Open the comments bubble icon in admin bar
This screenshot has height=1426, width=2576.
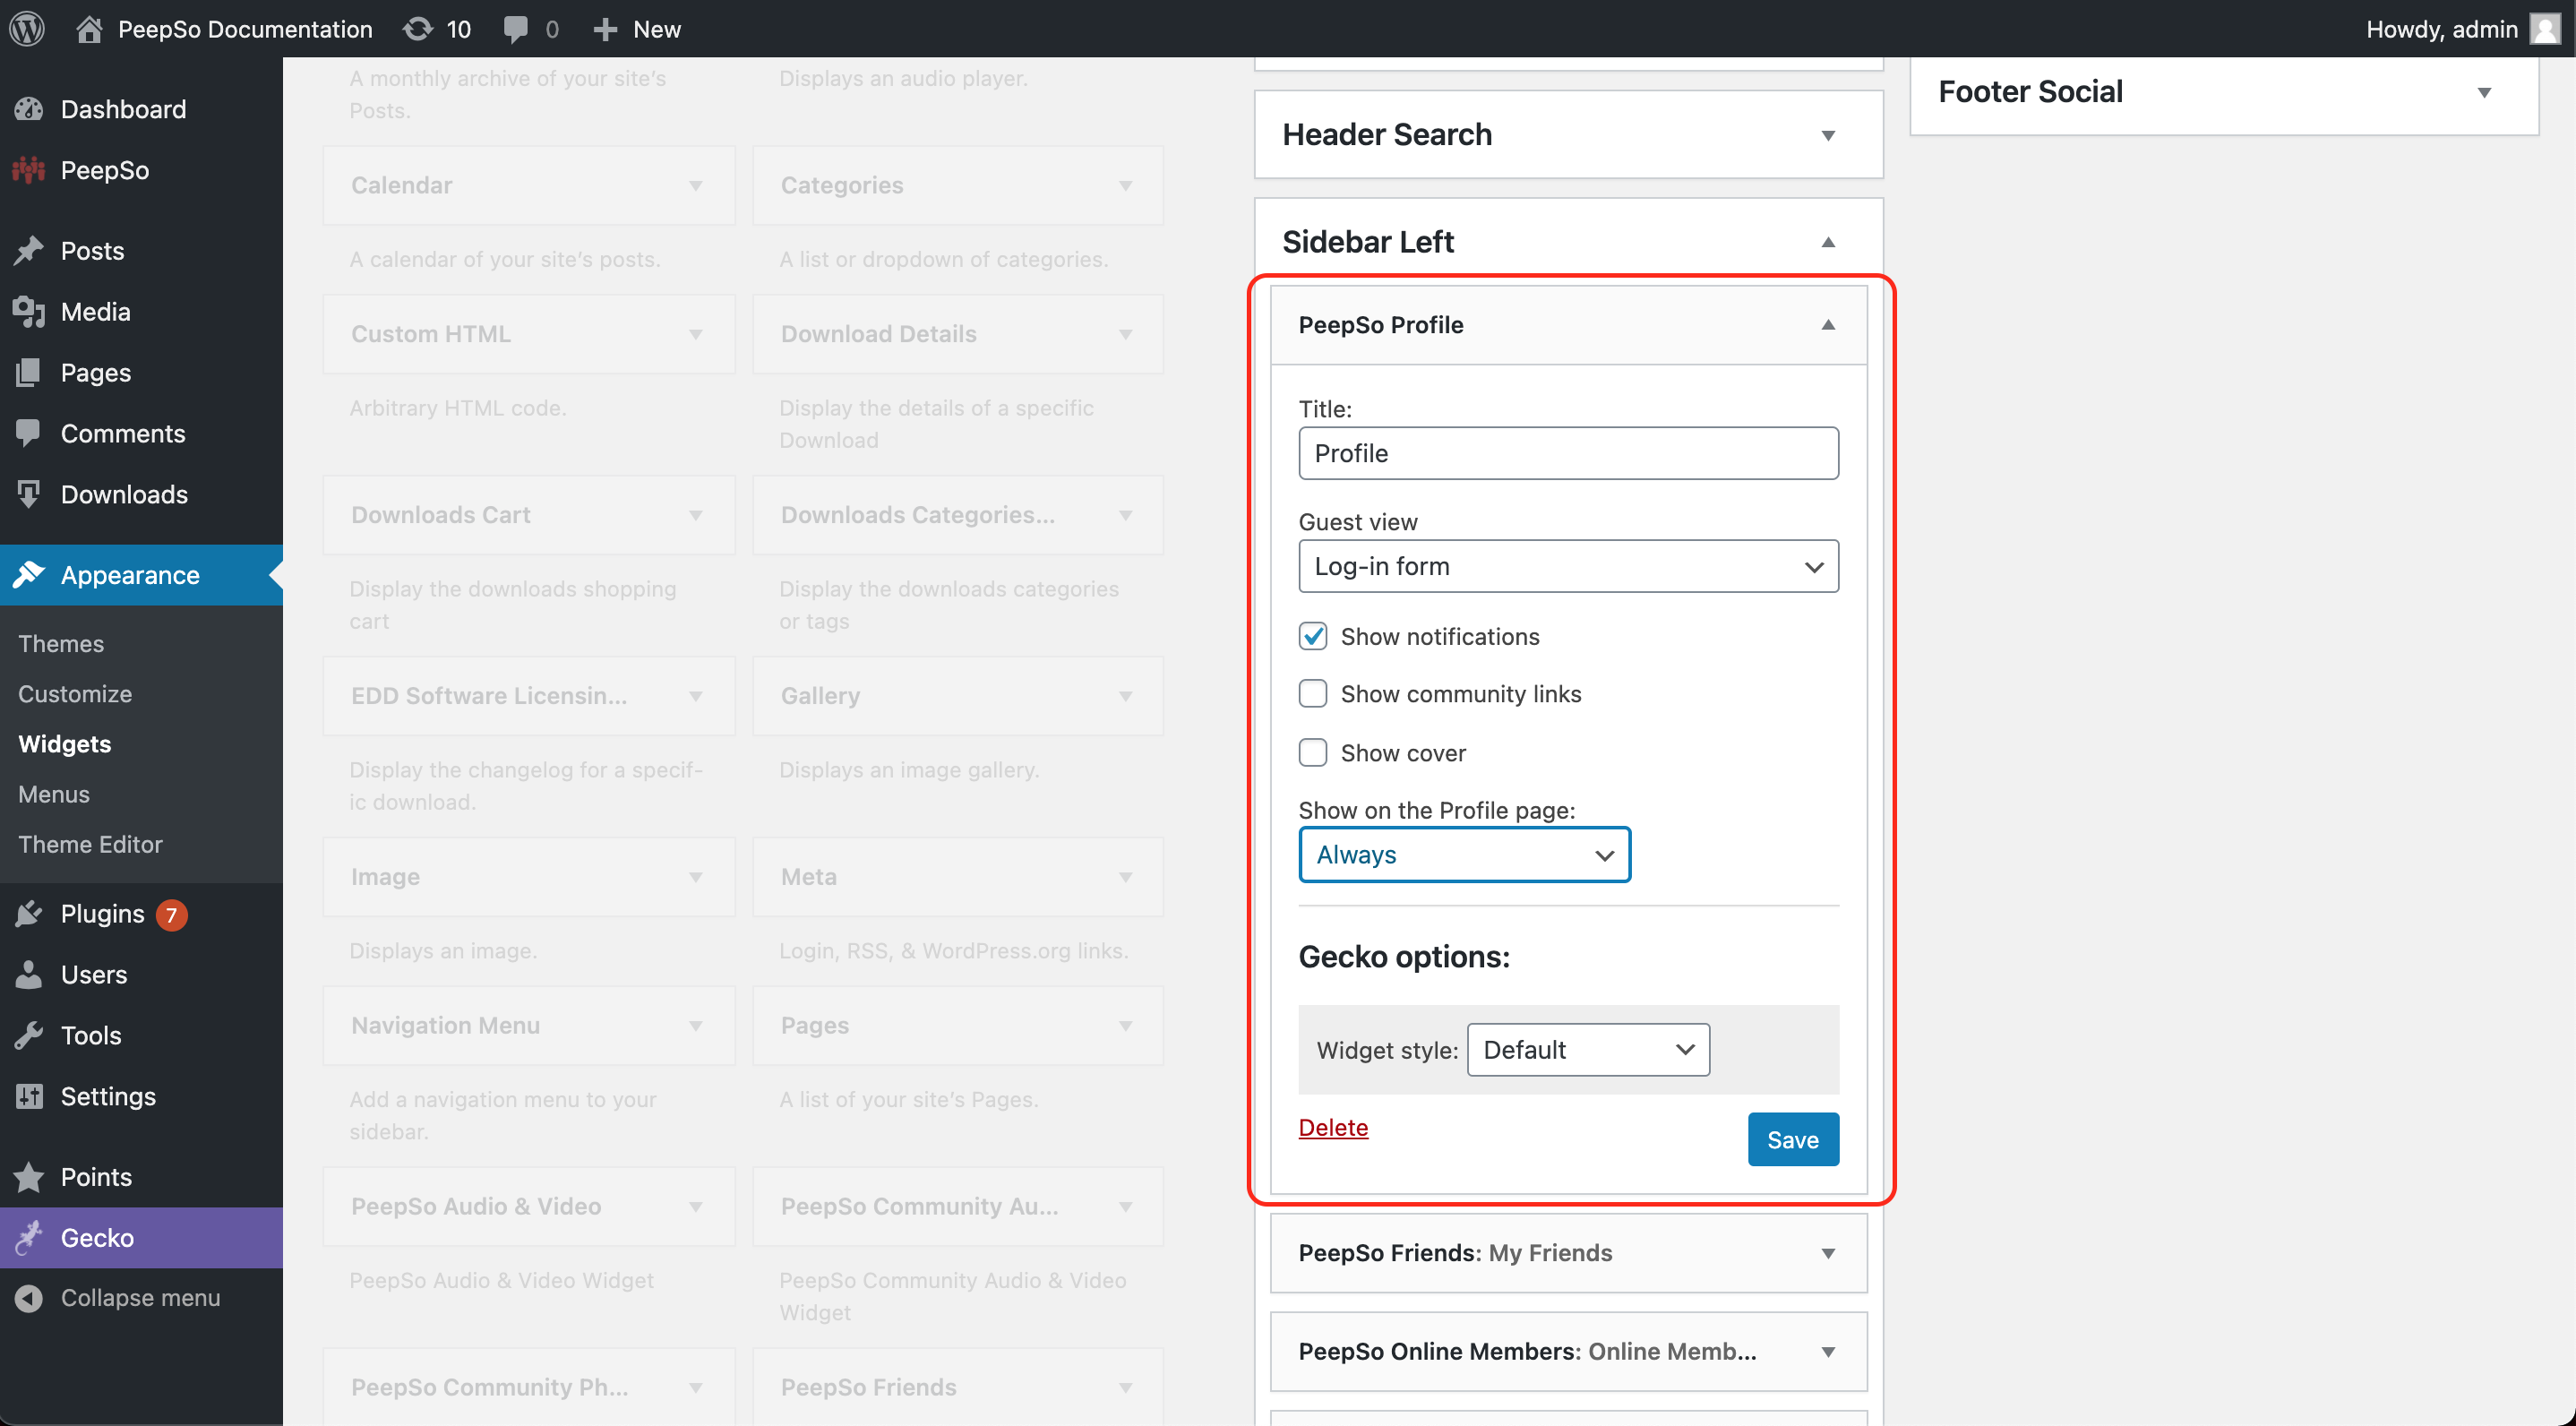515,29
